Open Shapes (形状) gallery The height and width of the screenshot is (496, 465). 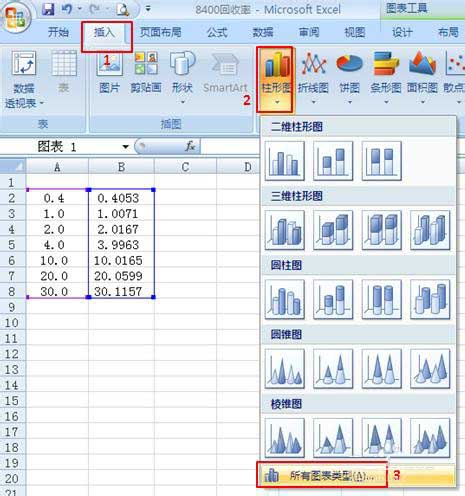182,77
